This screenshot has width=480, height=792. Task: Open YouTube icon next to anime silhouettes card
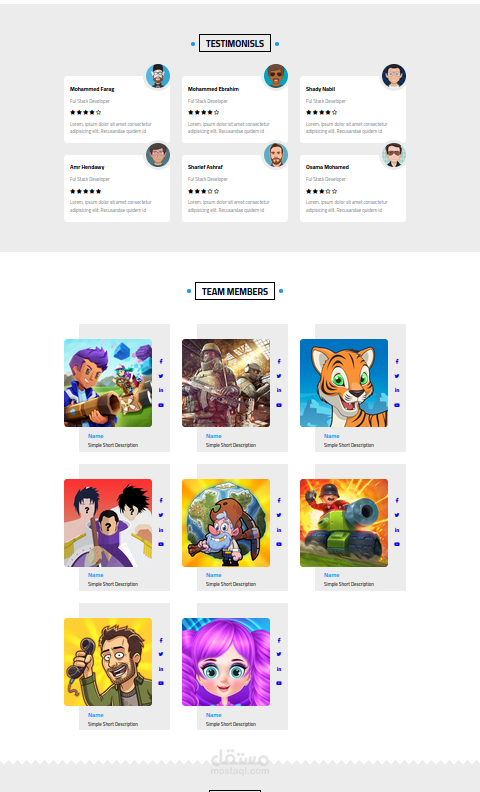161,544
